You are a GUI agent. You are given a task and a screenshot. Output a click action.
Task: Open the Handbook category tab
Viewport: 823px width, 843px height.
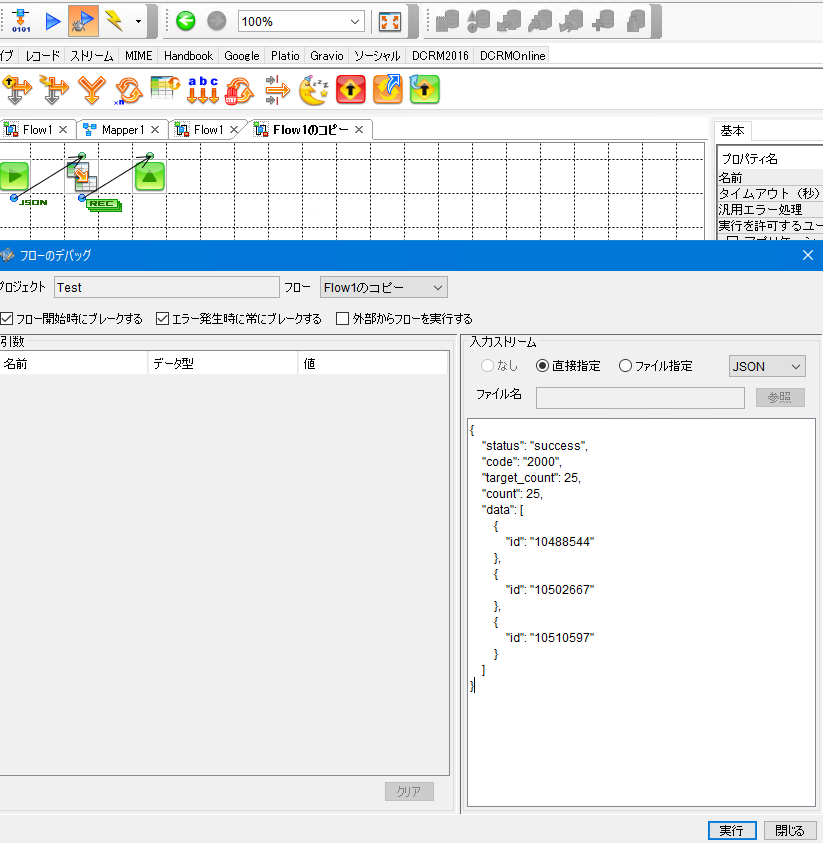click(x=188, y=56)
